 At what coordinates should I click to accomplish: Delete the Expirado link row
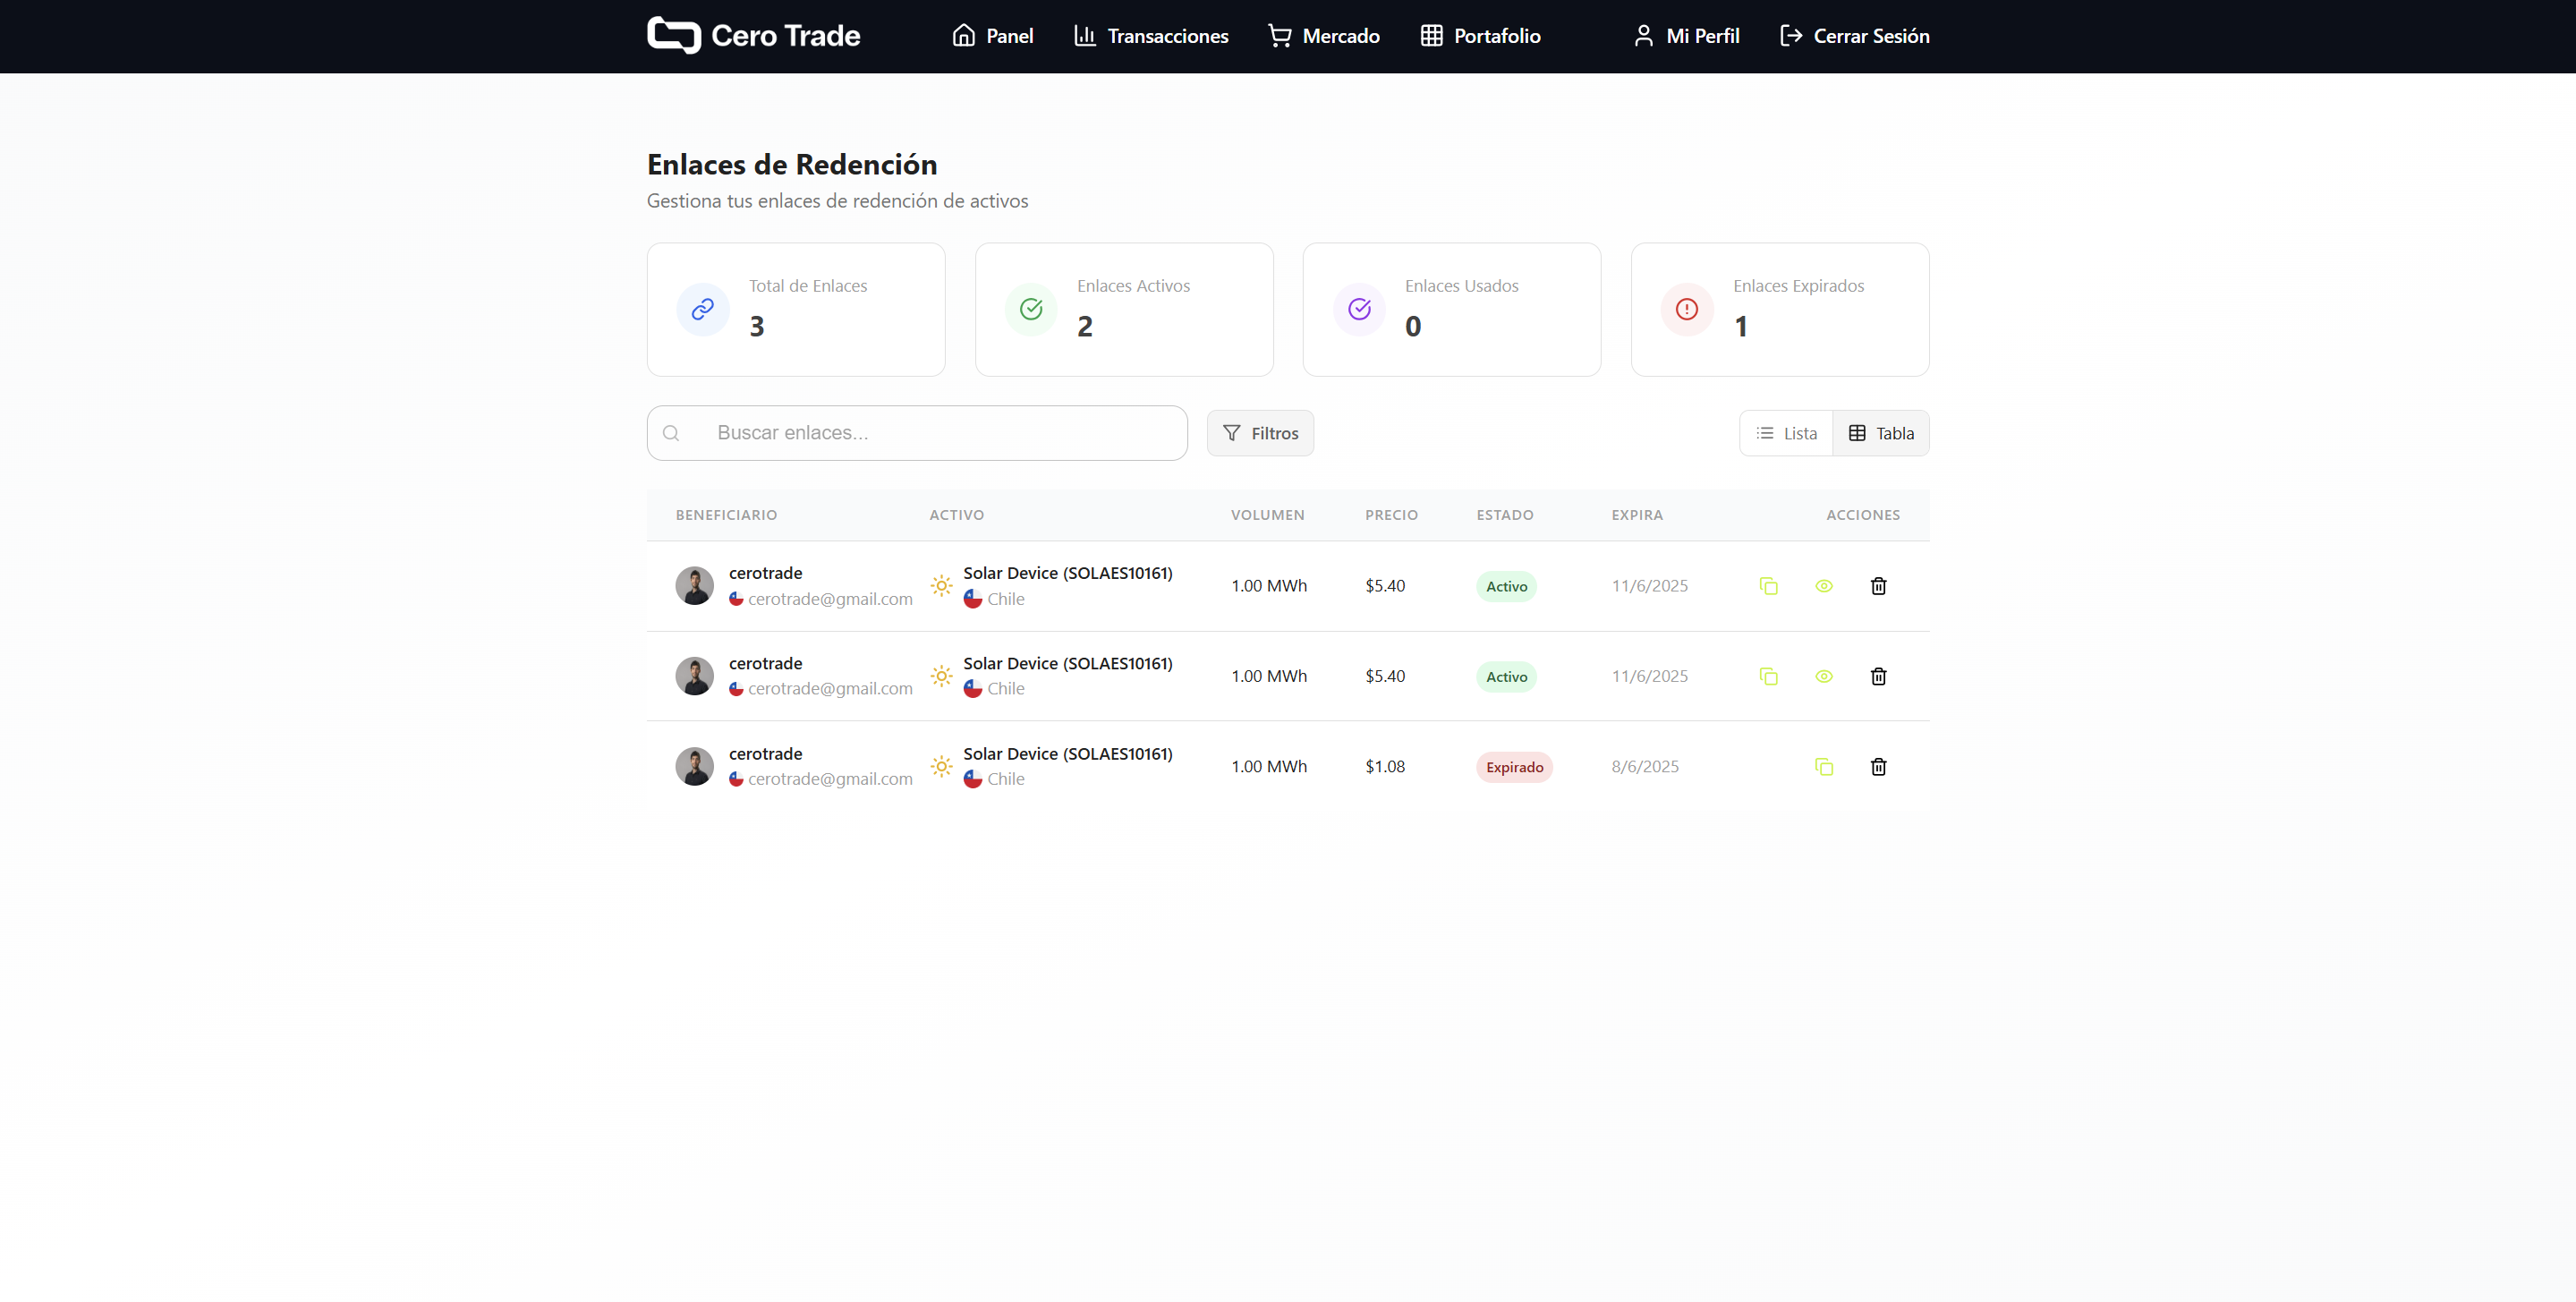coord(1878,767)
